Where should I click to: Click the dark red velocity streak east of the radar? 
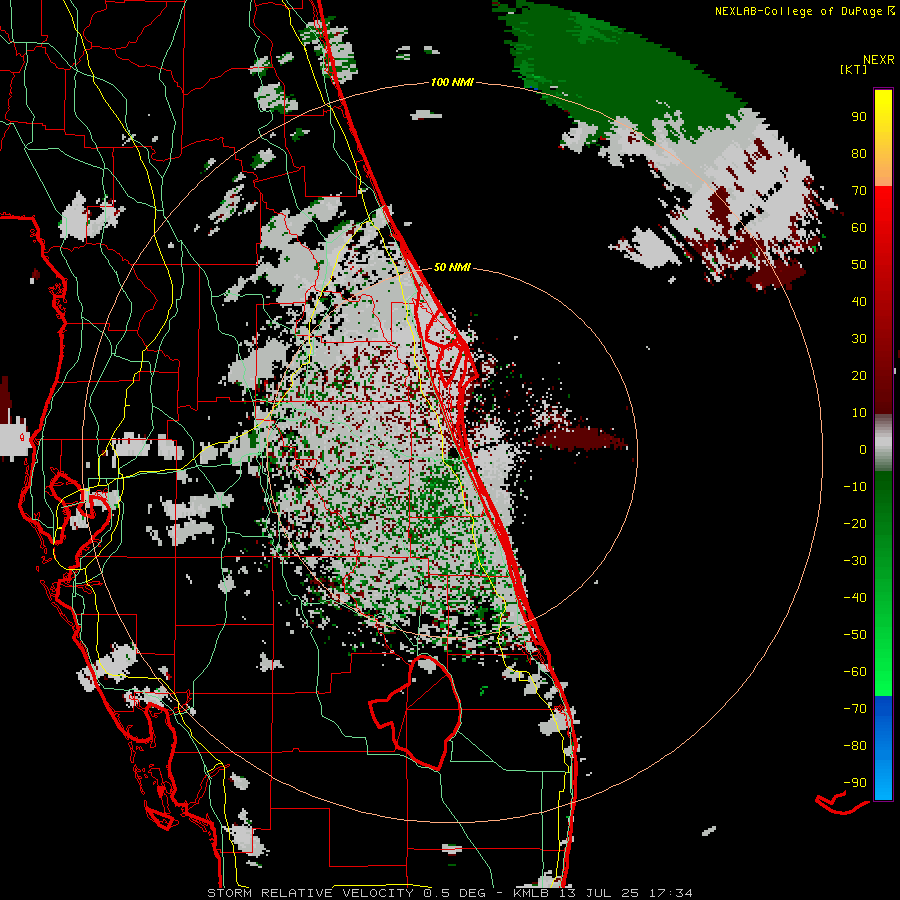580,439
